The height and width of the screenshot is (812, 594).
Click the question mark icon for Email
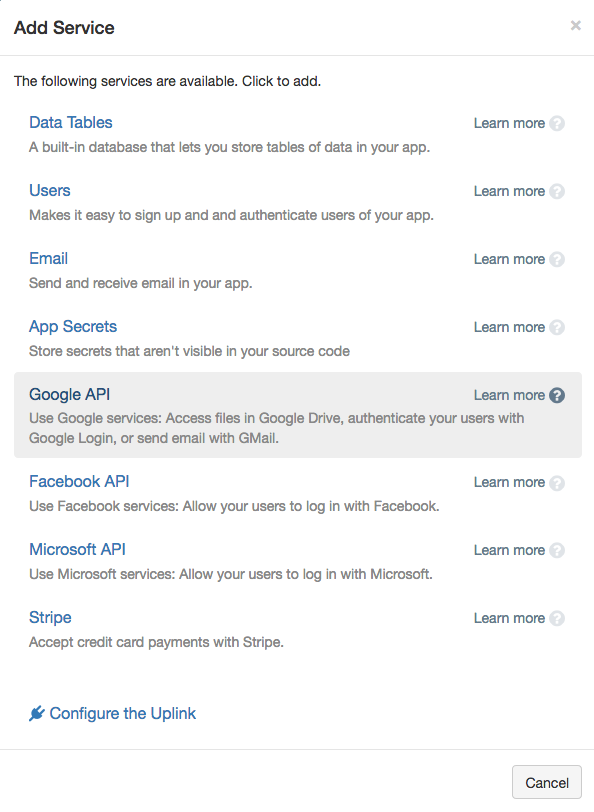tap(559, 259)
